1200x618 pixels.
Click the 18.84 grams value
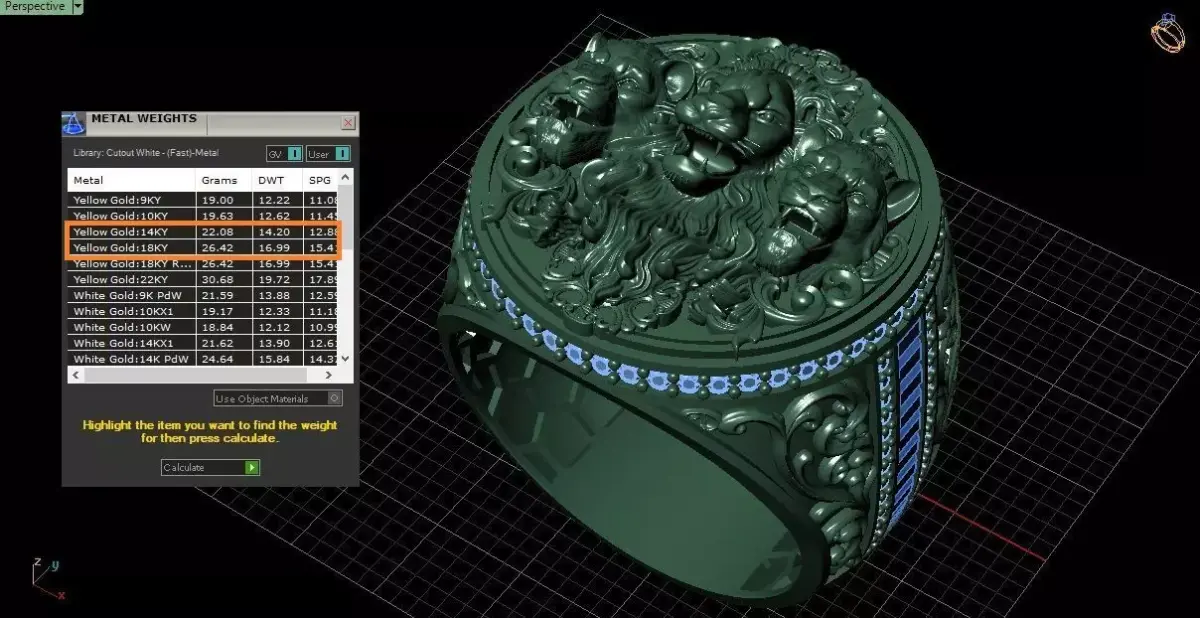218,327
